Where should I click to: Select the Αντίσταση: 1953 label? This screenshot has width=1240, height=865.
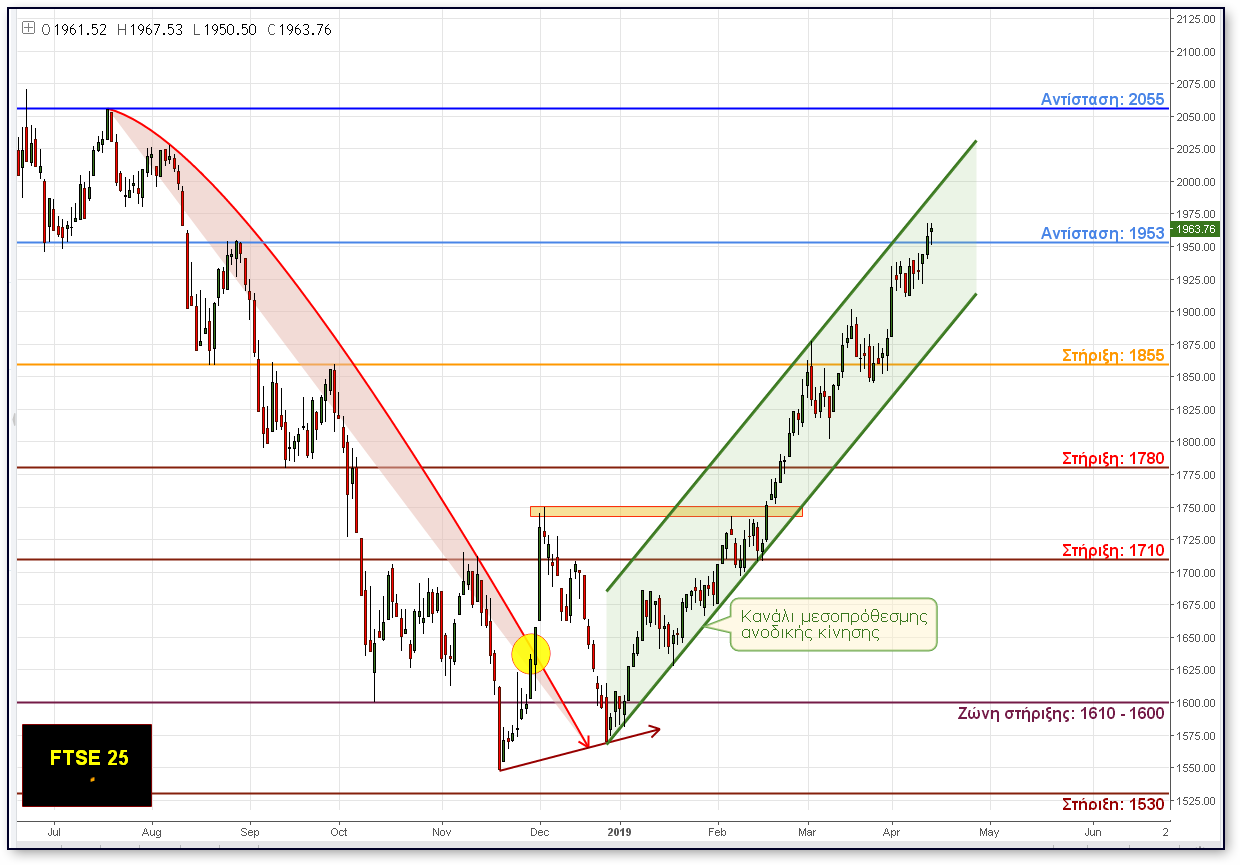1102,233
